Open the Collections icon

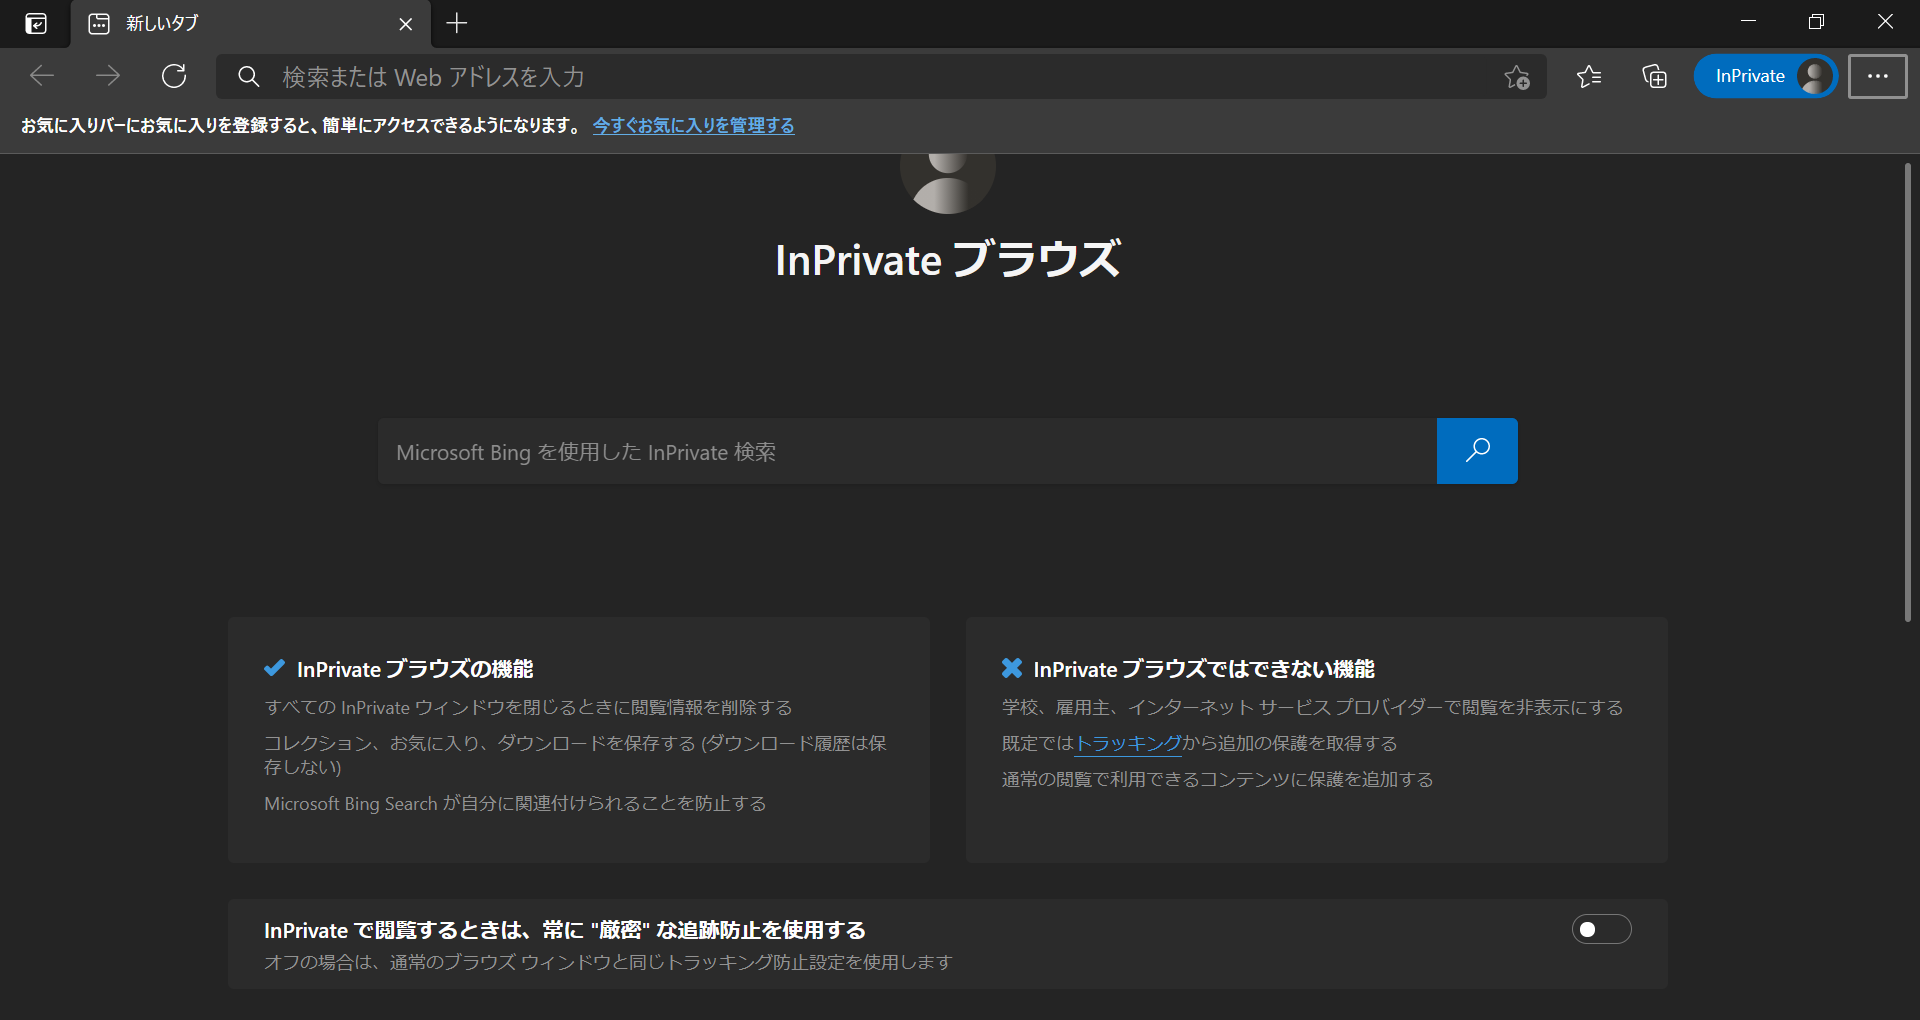point(1654,76)
